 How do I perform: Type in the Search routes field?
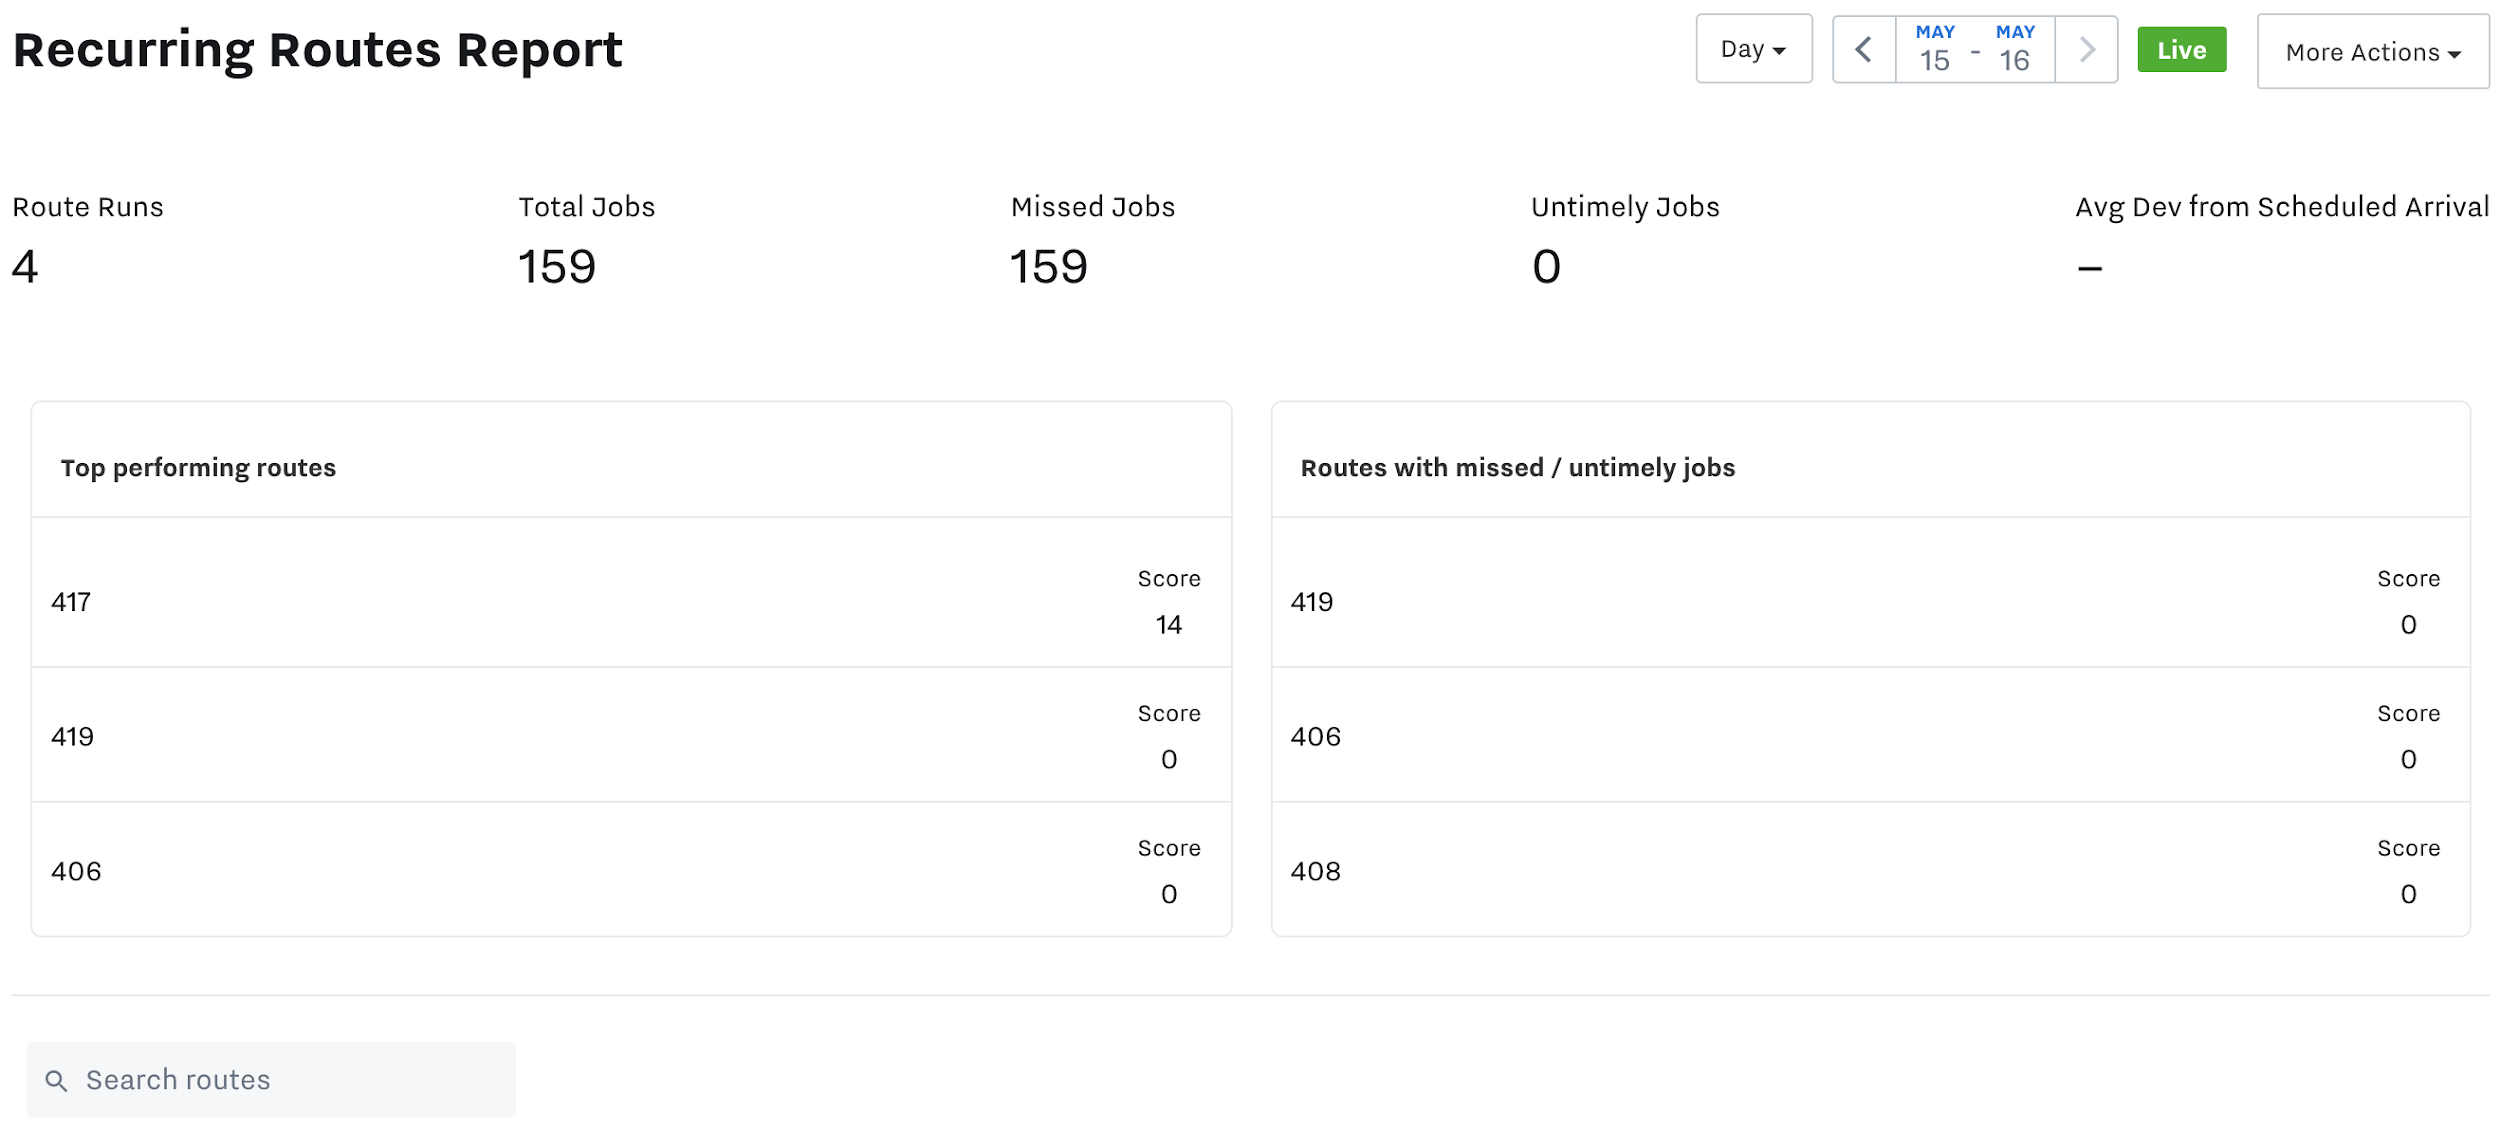290,1080
